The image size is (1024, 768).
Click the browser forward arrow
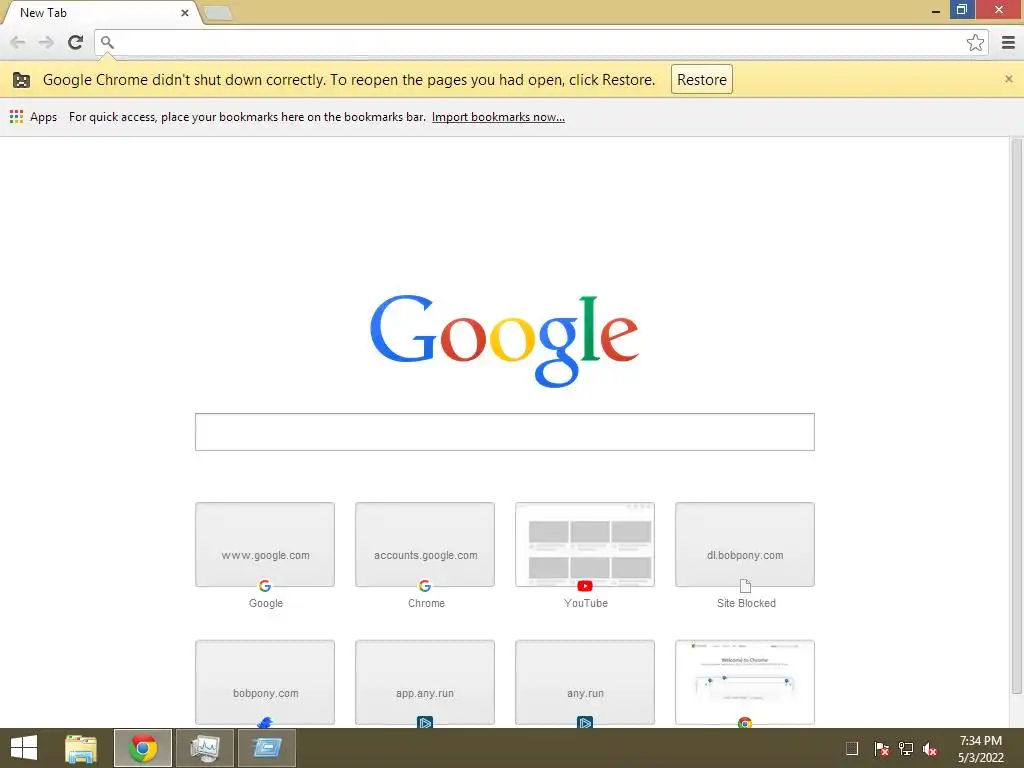click(46, 42)
